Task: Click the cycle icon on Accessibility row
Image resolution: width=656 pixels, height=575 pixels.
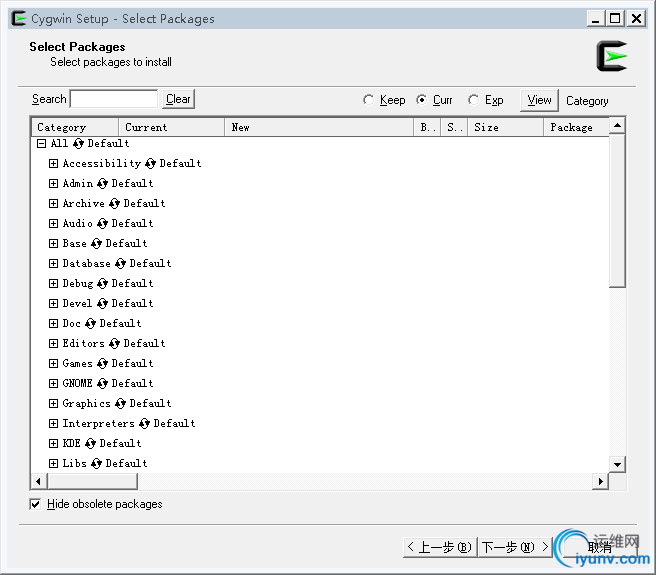Action: click(x=151, y=164)
